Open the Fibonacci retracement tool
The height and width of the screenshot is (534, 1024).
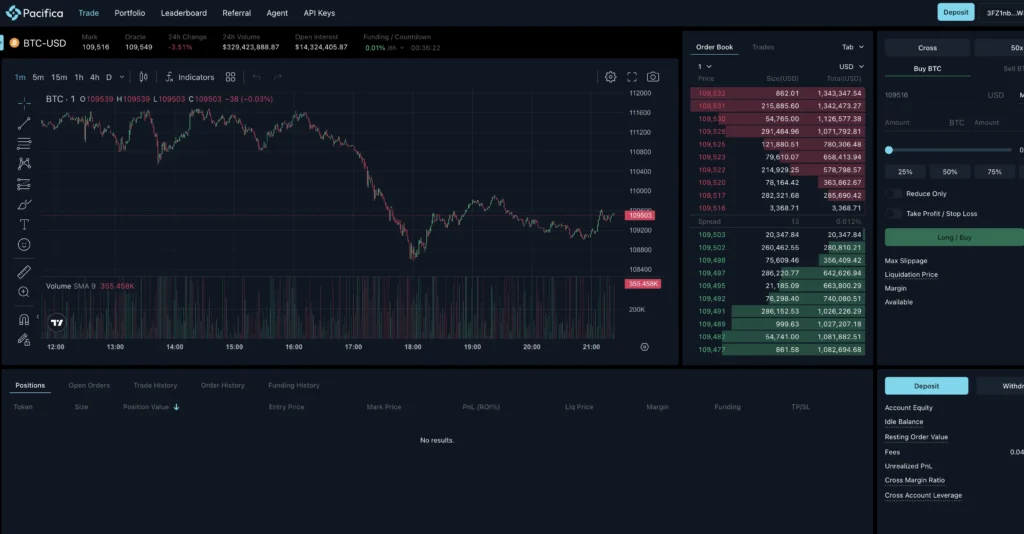point(24,144)
